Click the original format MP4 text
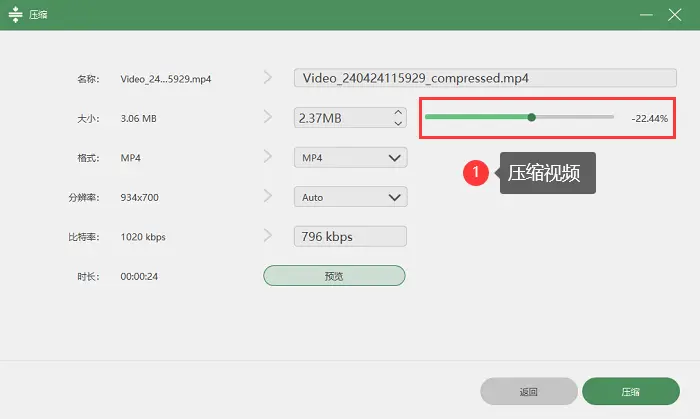This screenshot has height=419, width=700. click(x=130, y=158)
